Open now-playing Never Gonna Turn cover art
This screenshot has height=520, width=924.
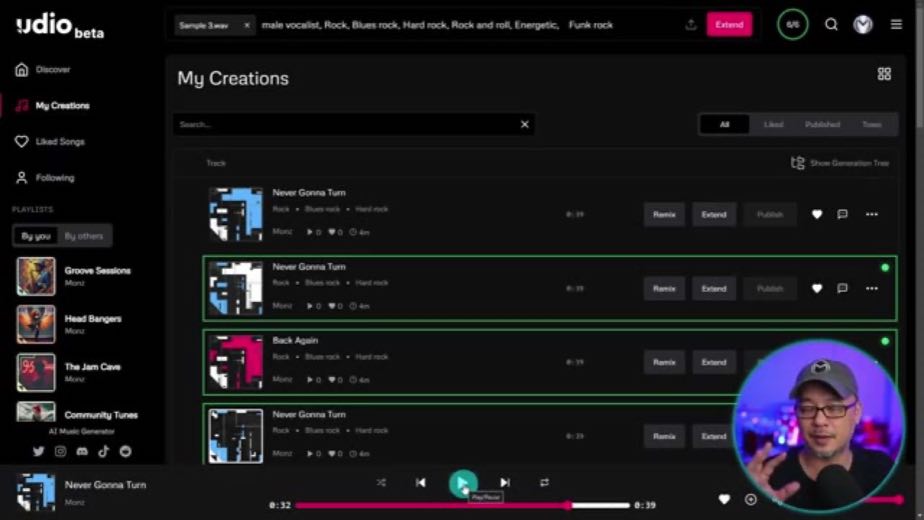pos(36,492)
